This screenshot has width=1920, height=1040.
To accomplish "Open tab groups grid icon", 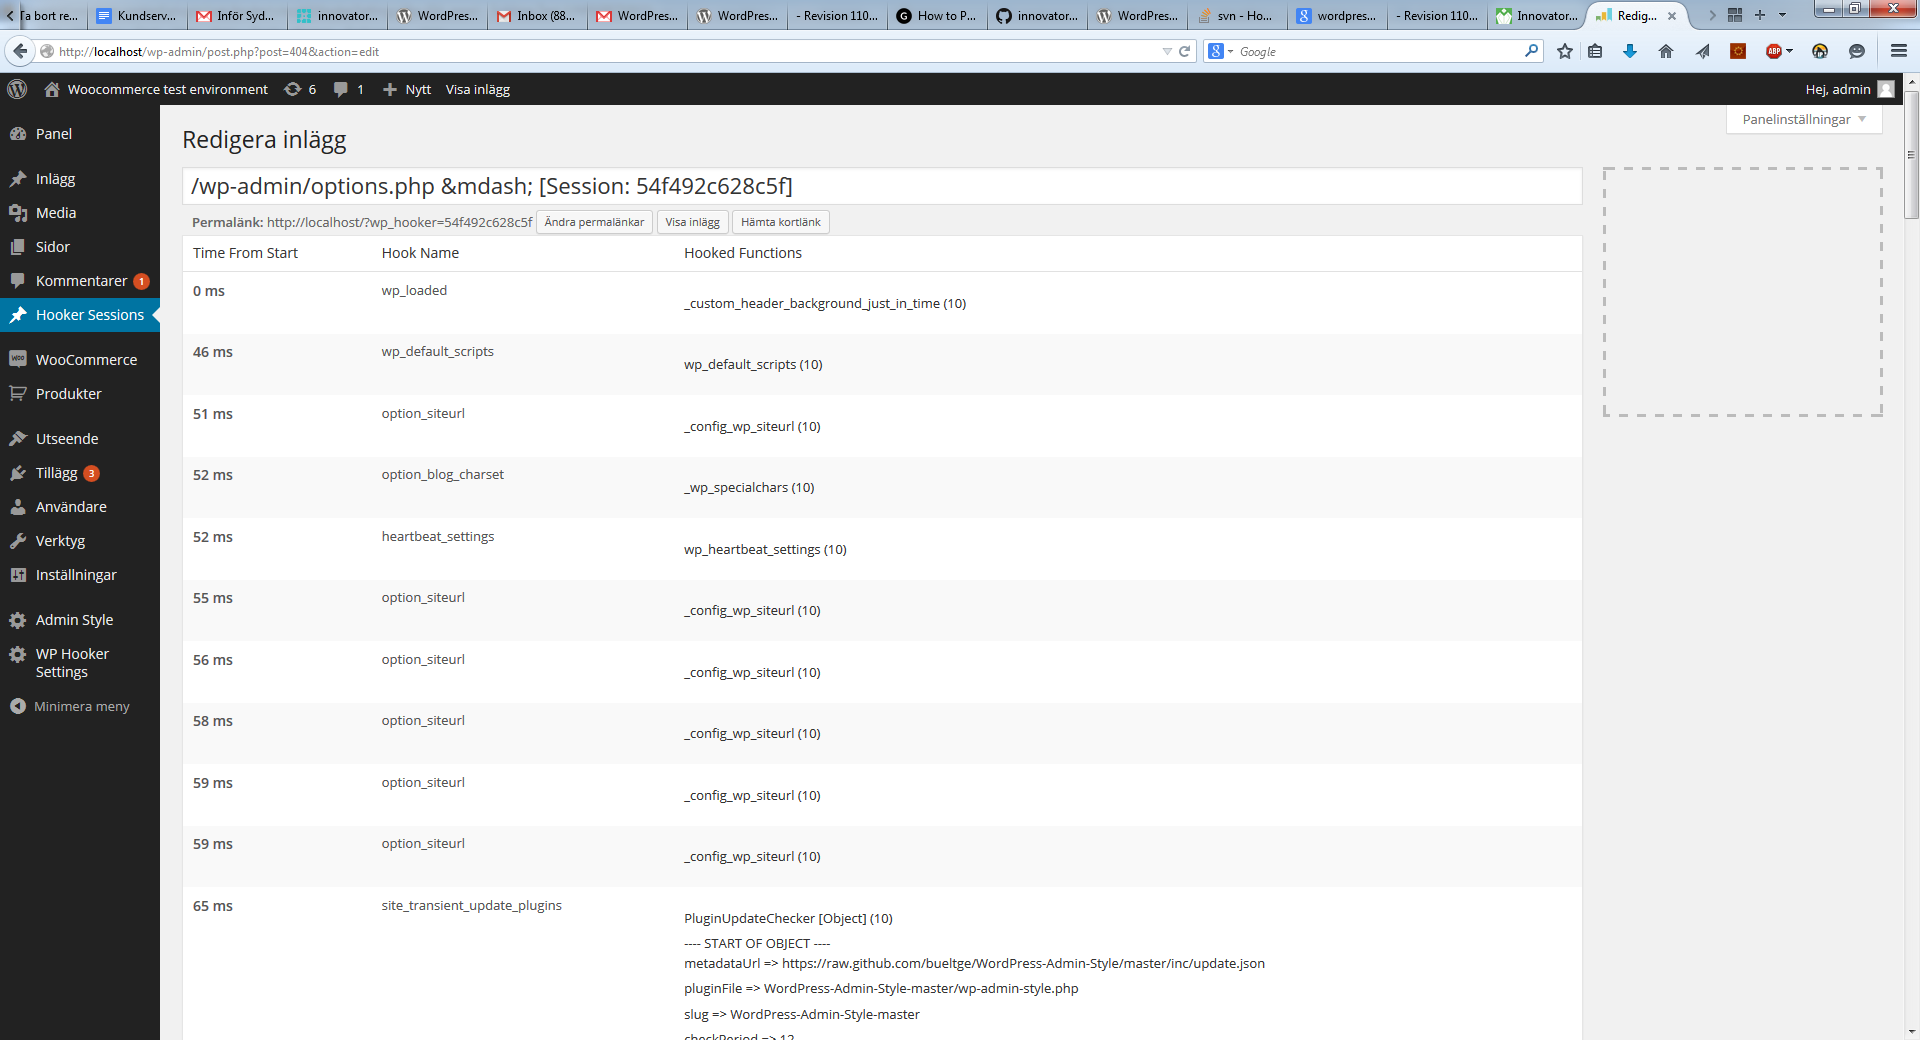I will [1735, 15].
